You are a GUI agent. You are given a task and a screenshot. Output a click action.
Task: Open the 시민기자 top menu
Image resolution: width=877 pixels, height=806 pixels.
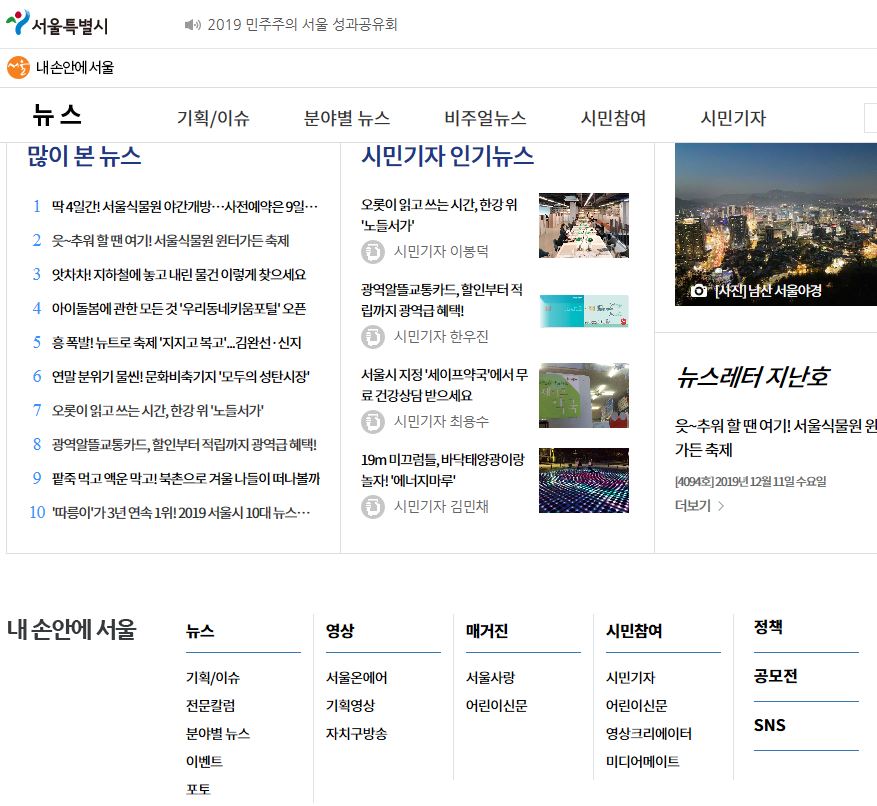tap(733, 118)
